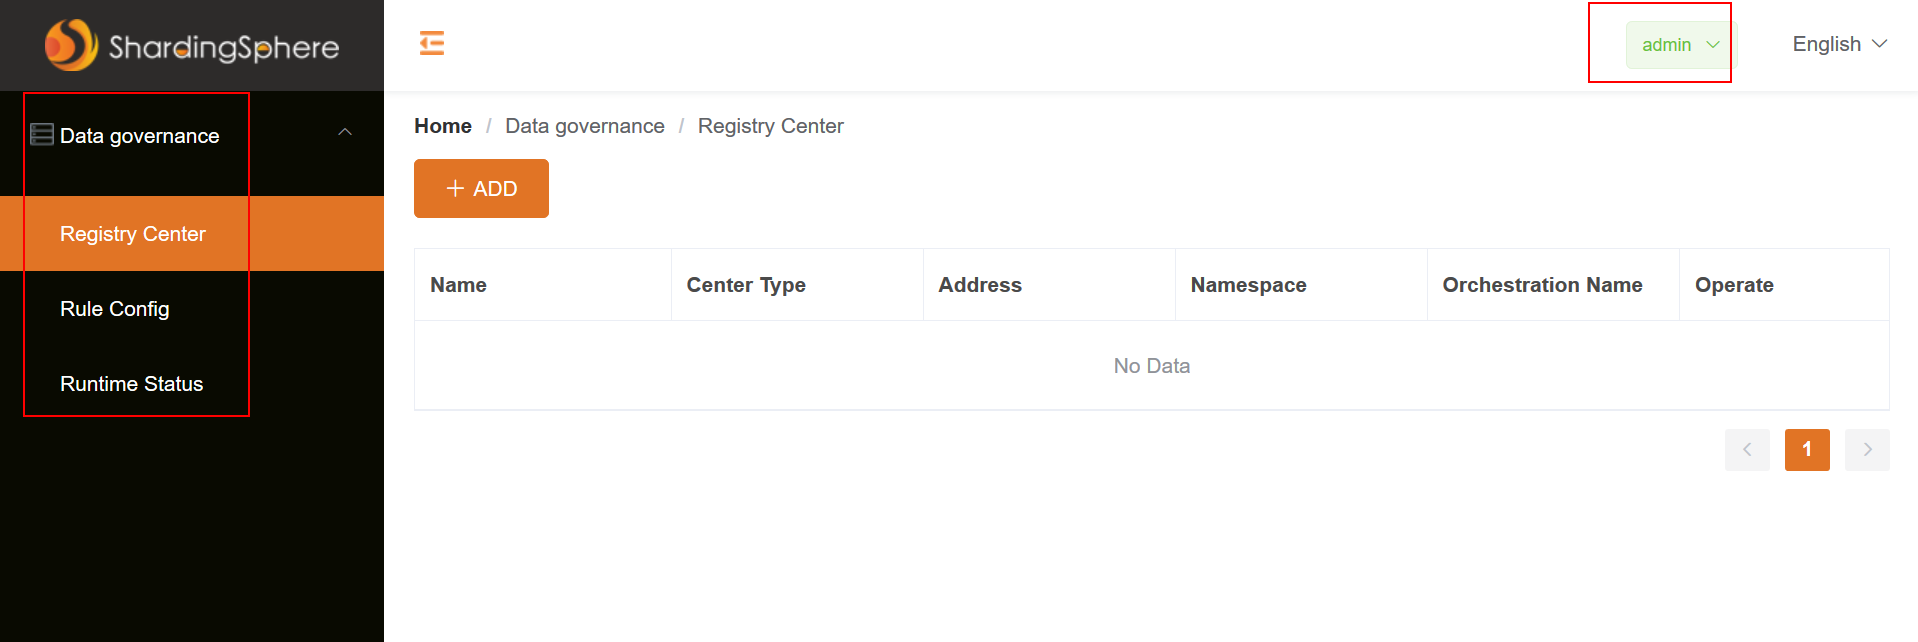Click the ShardingSphere title text

[x=224, y=47]
